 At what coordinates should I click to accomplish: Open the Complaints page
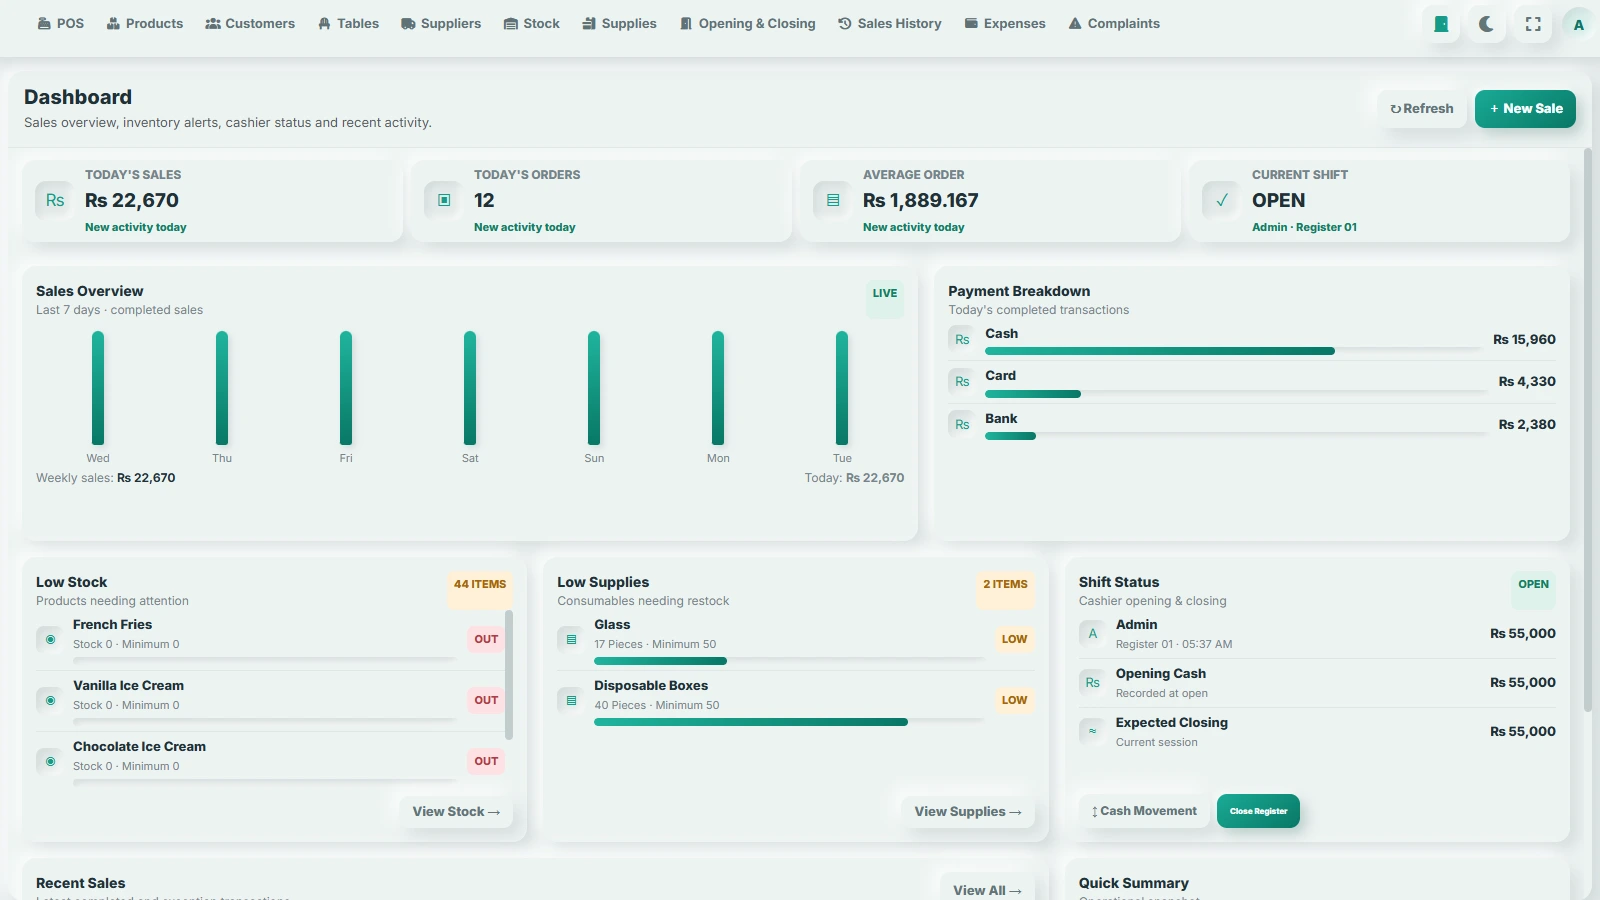[x=1114, y=23]
